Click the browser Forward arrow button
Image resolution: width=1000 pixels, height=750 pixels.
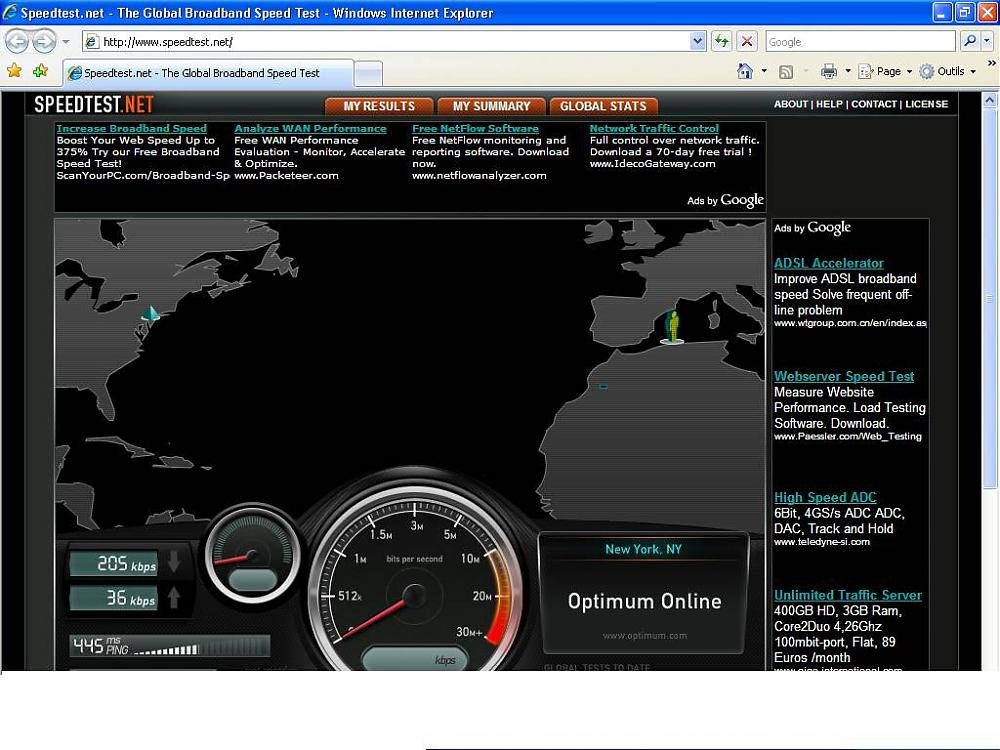pos(44,41)
